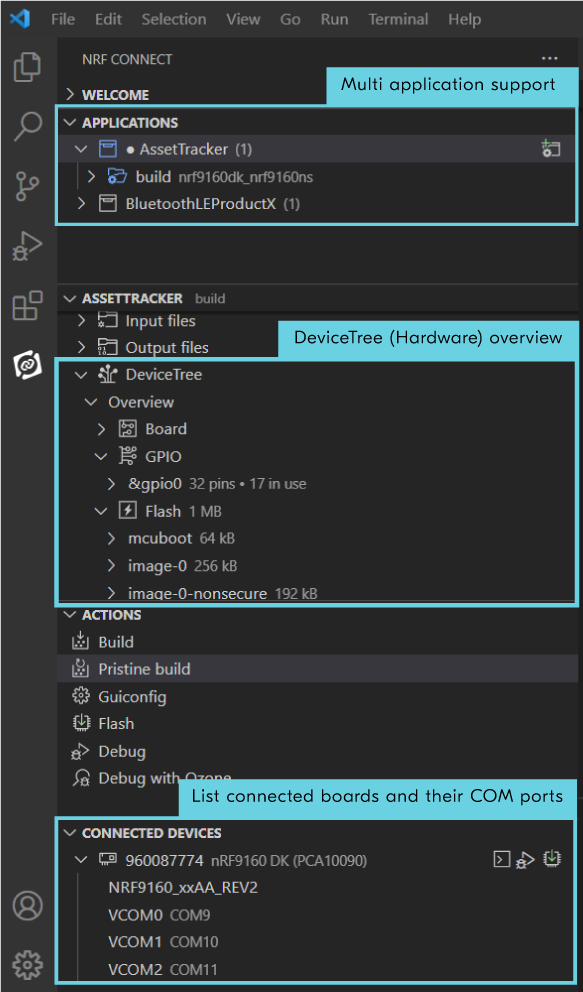This screenshot has width=583, height=992.
Task: Expand the Board item under Overview
Action: click(100, 428)
